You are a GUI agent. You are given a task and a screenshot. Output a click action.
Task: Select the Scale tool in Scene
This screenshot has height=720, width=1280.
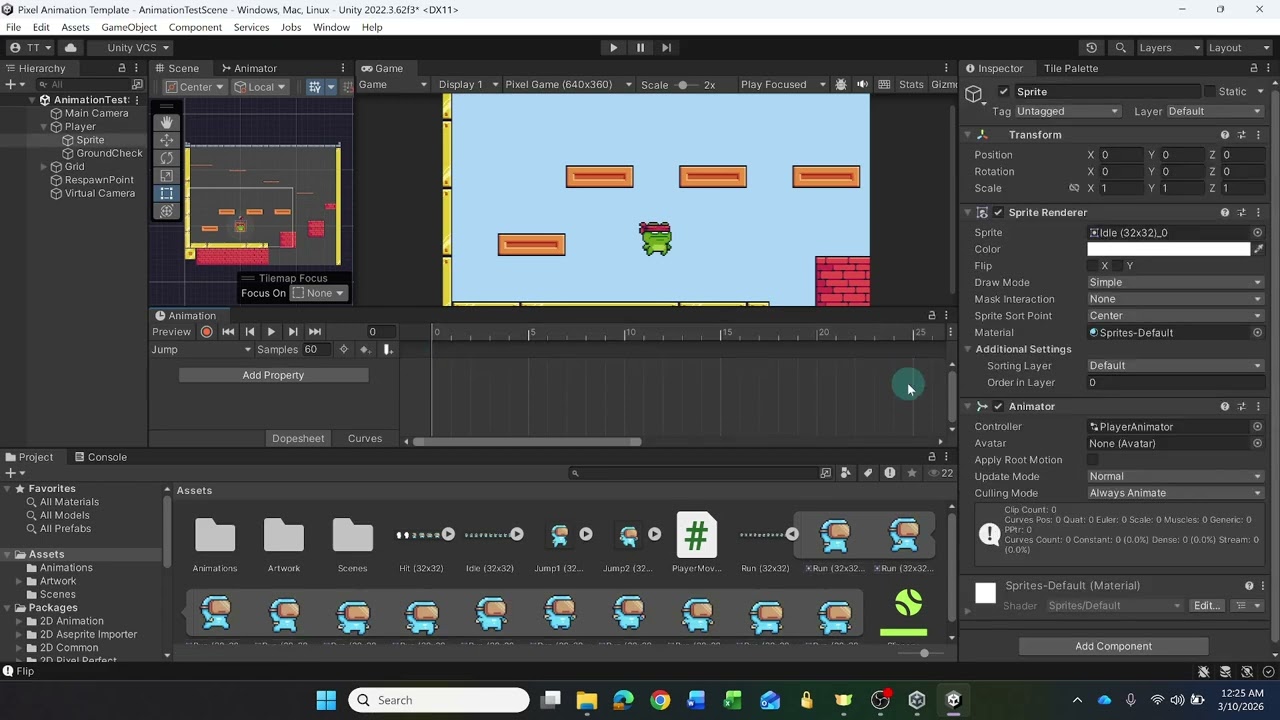166,176
